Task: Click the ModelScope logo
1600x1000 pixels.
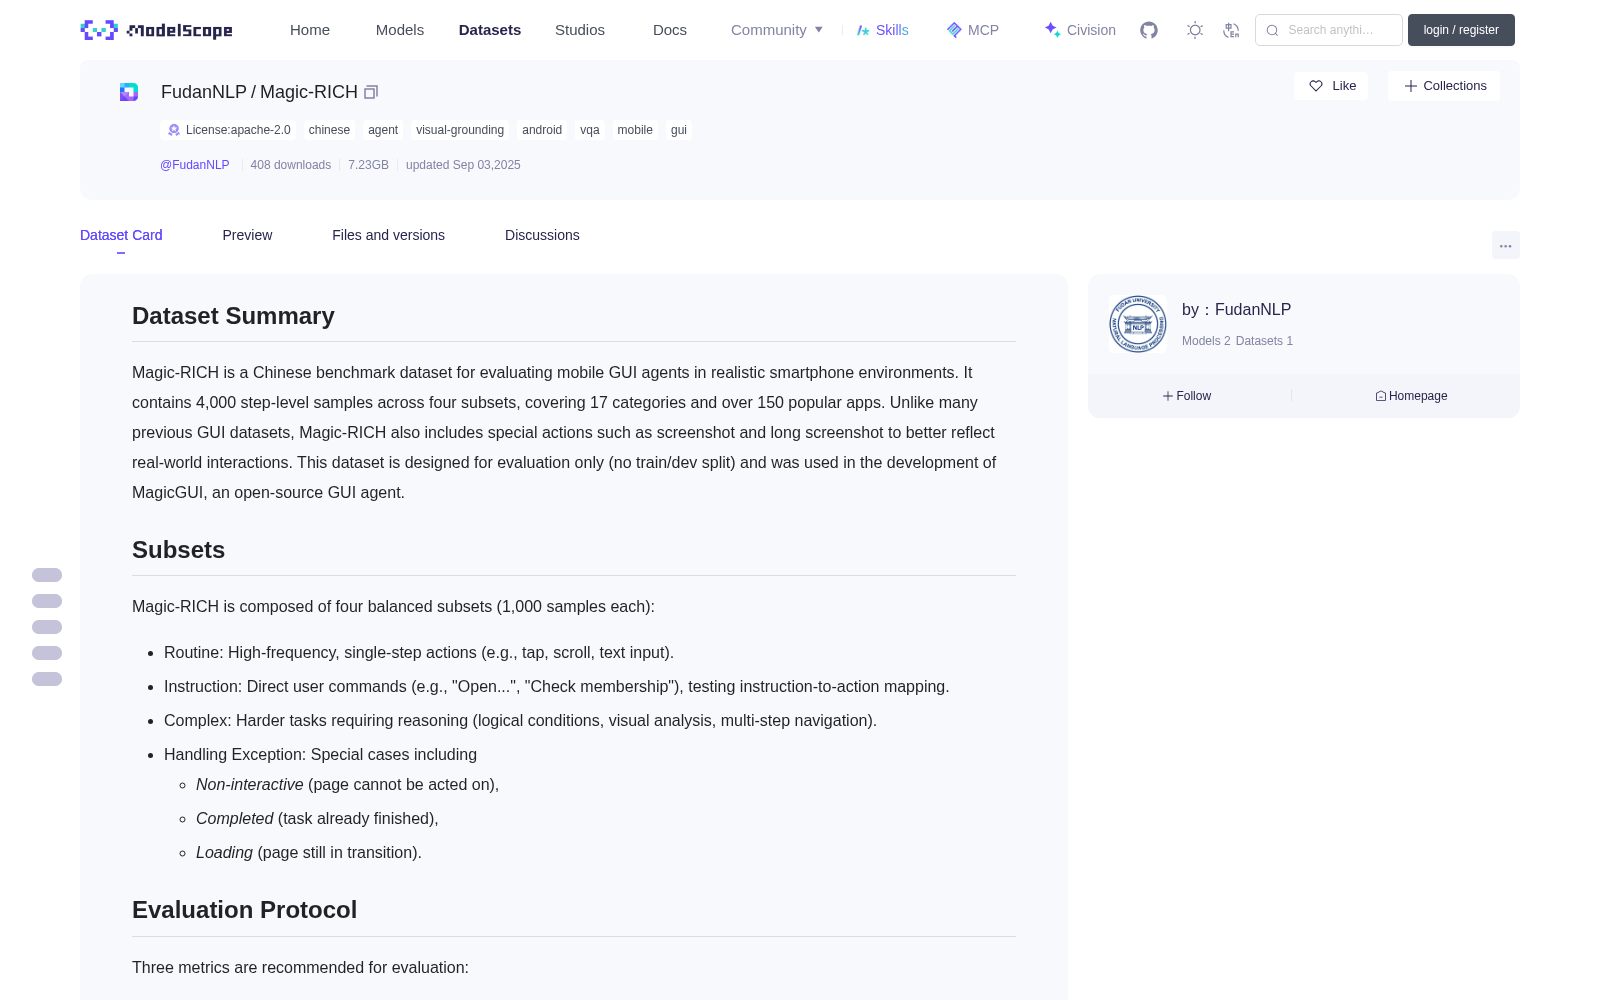Action: pyautogui.click(x=157, y=30)
